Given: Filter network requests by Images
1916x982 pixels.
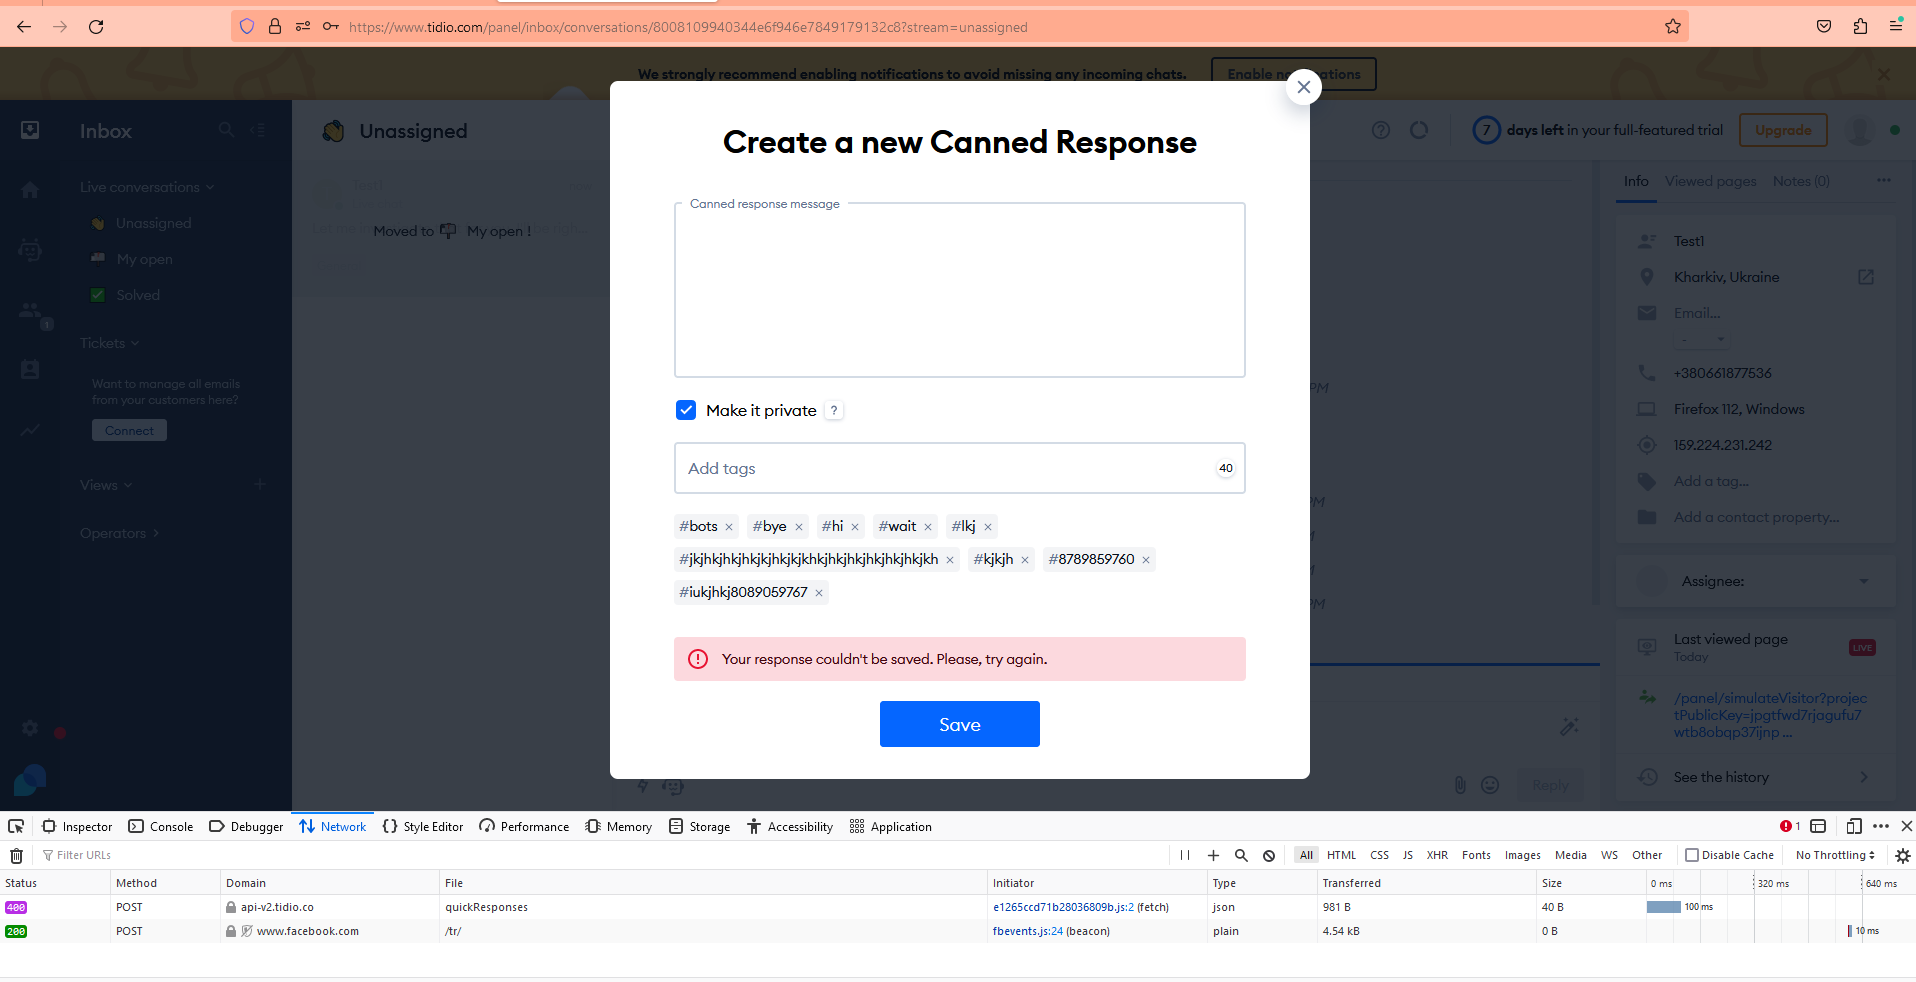Looking at the screenshot, I should click(x=1523, y=855).
